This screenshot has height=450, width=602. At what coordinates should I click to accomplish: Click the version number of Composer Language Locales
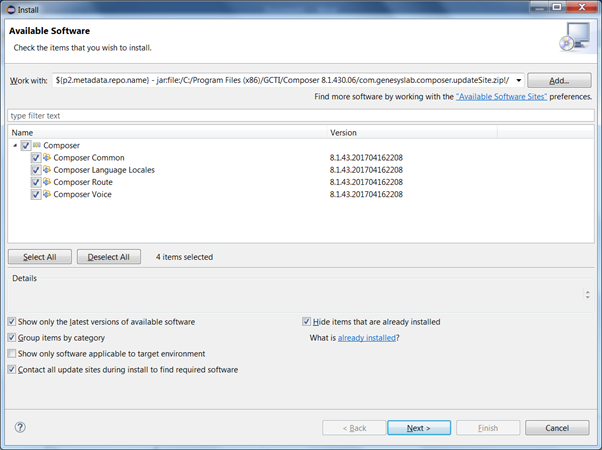[366, 170]
